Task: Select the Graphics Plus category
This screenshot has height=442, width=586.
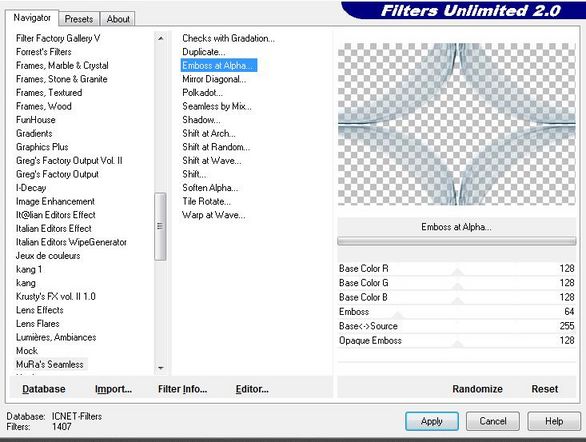Action: [x=42, y=147]
